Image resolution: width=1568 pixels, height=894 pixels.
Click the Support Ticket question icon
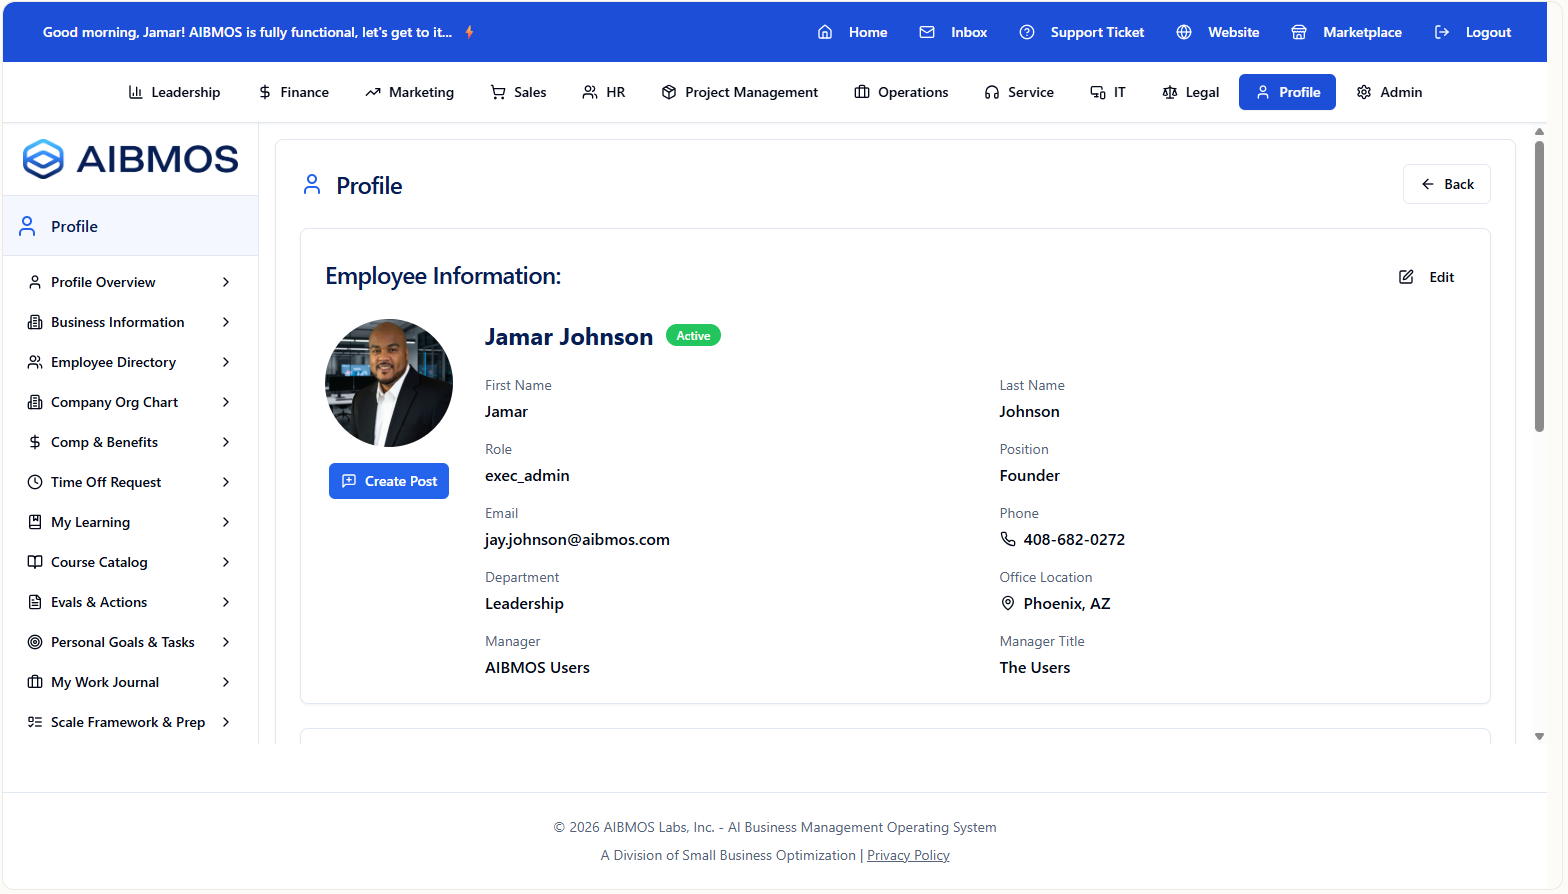click(1027, 32)
